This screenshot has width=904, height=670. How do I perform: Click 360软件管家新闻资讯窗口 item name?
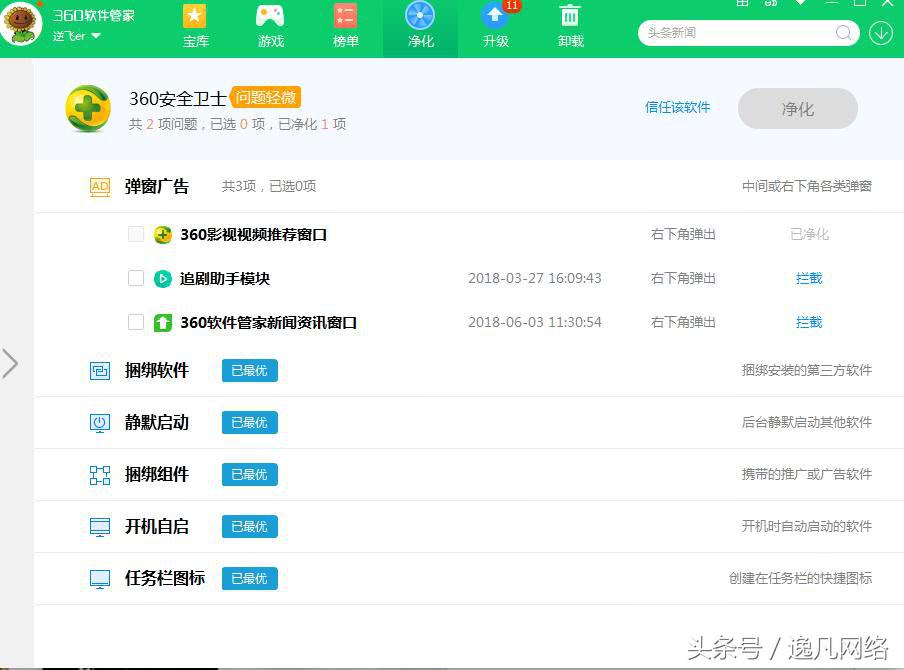(269, 323)
